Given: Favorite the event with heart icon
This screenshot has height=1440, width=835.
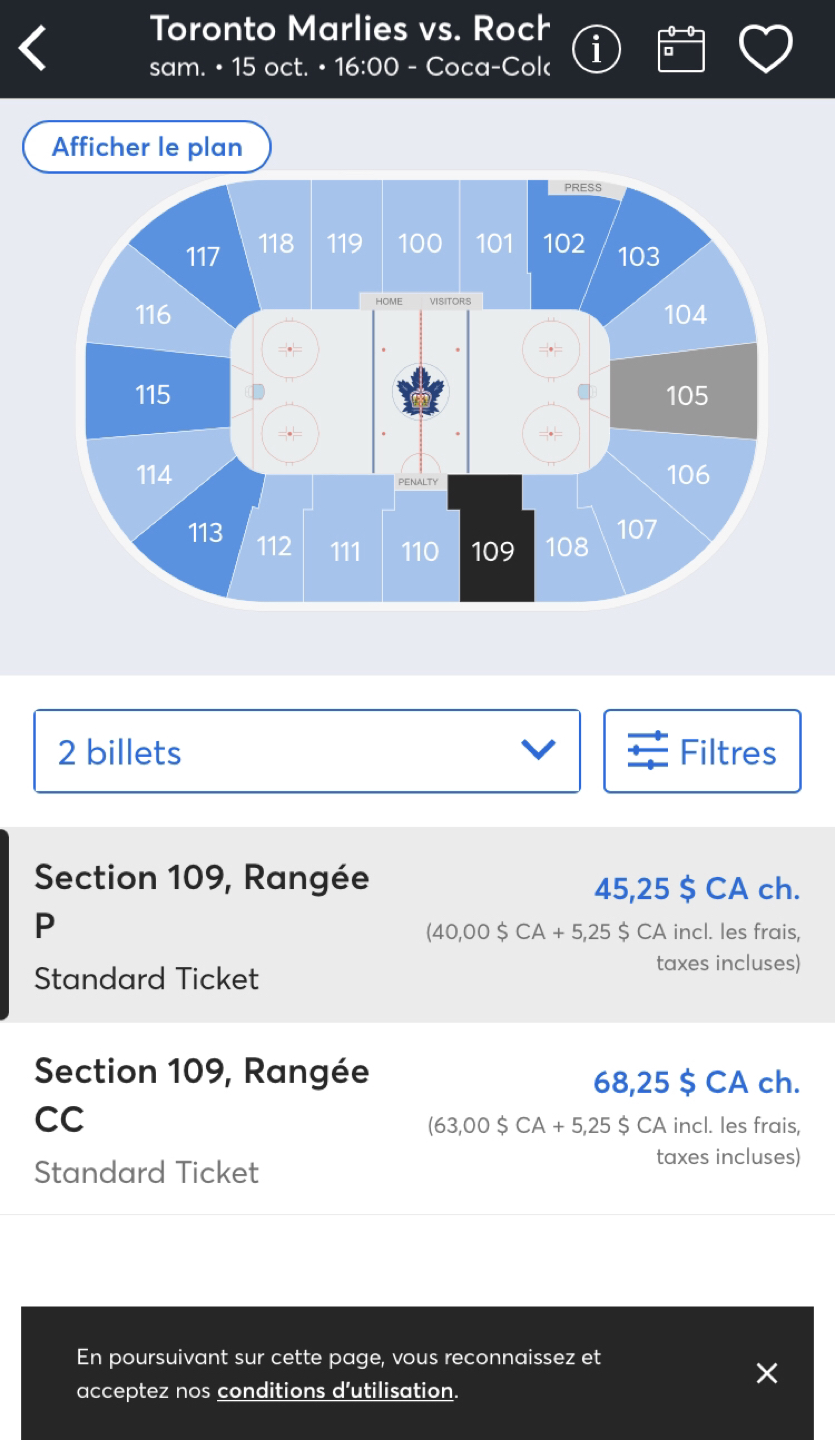Looking at the screenshot, I should 765,49.
